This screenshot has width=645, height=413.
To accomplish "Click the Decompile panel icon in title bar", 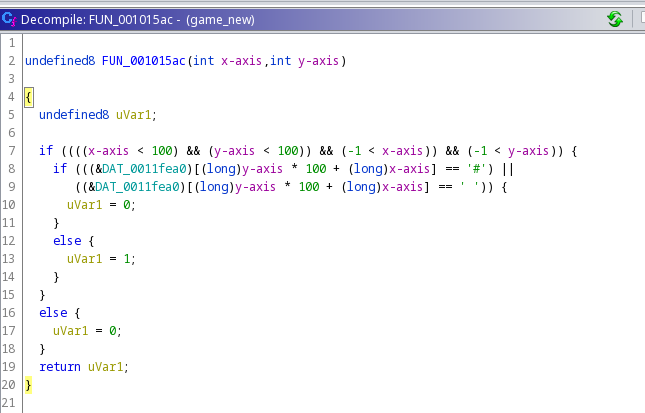I will coord(9,18).
